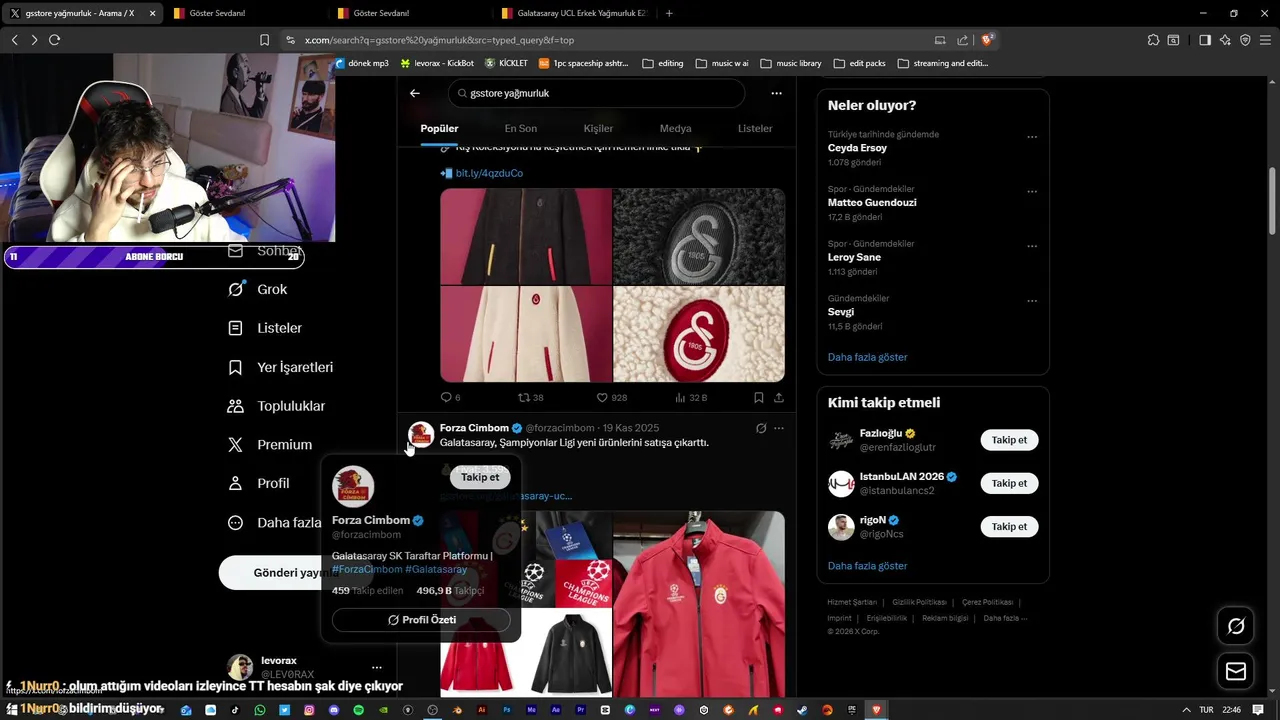Screen dimensions: 1280x720
Task: Open account menu next to levorax
Action: coord(376,667)
